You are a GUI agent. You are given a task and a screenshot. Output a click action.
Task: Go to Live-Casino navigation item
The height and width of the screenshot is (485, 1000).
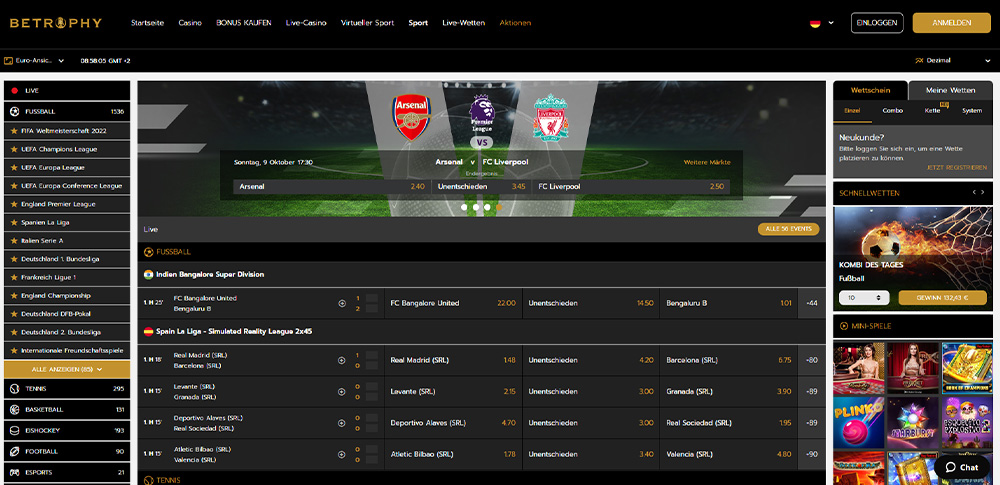(x=306, y=23)
